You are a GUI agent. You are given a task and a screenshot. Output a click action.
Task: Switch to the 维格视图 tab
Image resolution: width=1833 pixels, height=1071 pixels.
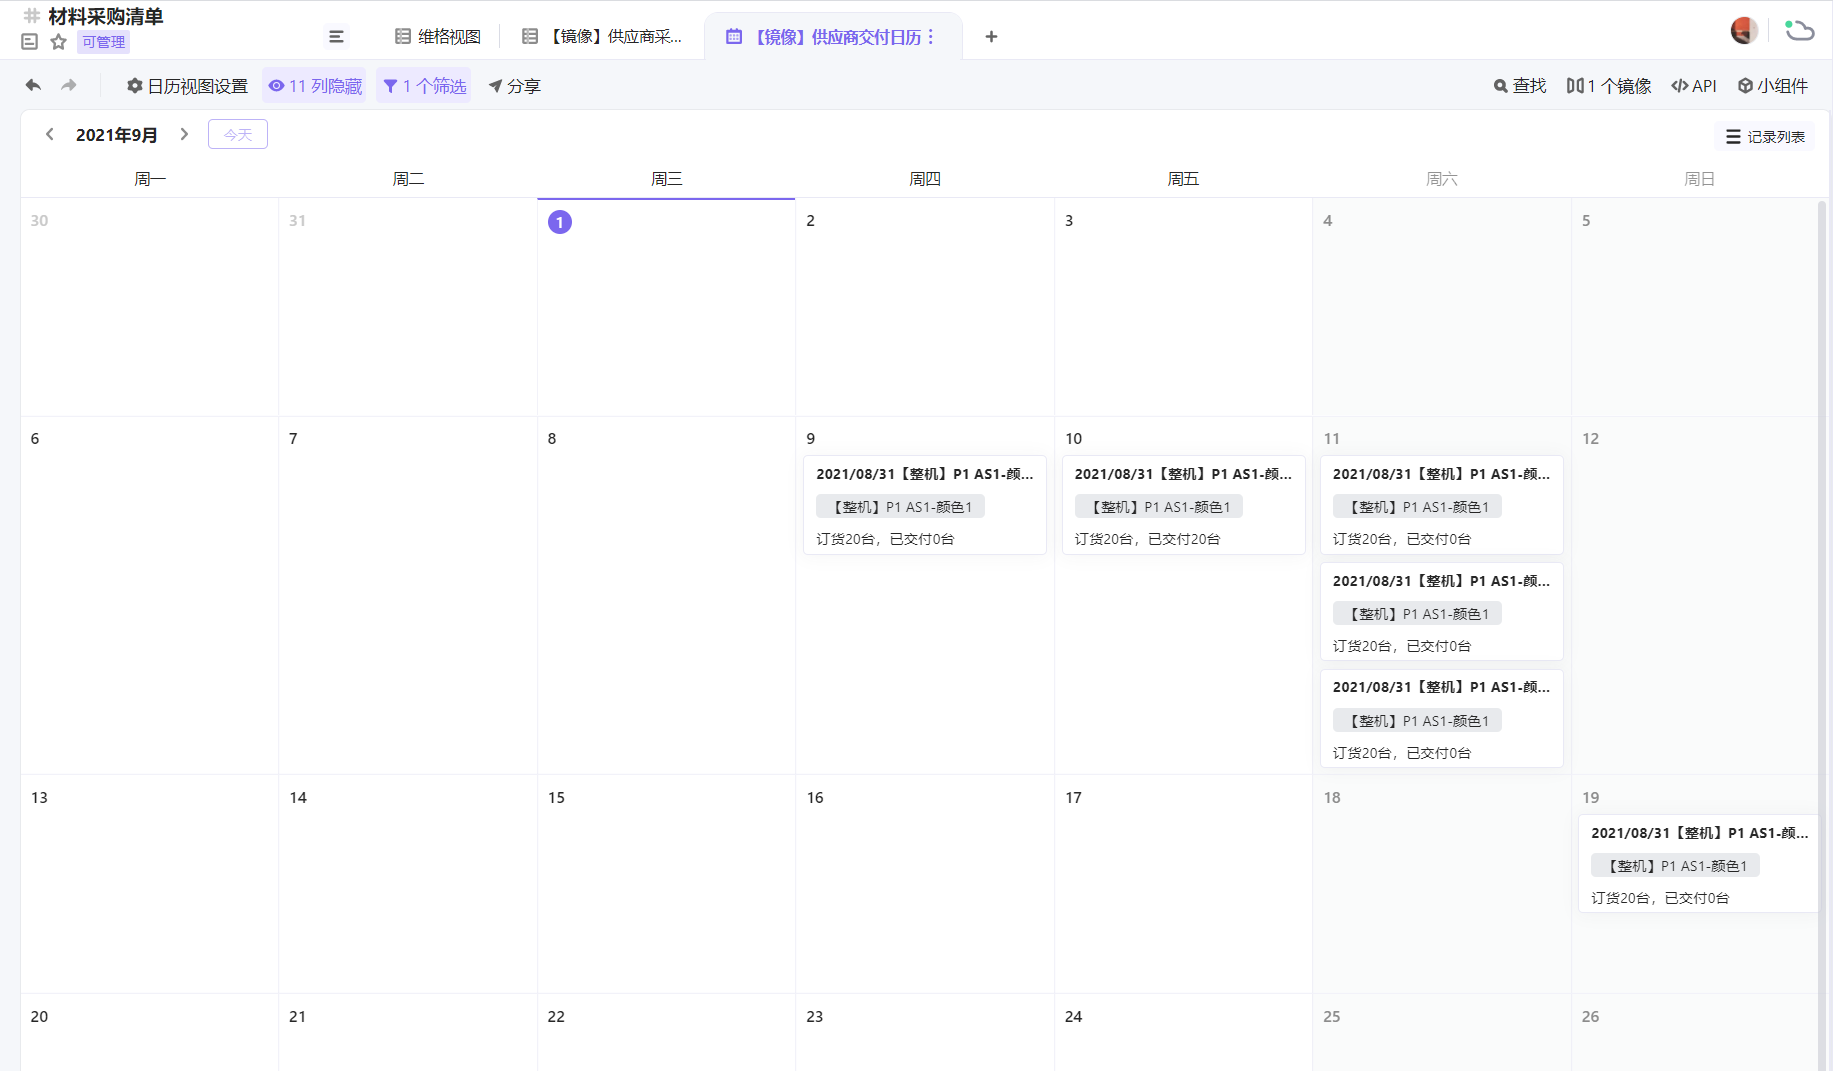click(438, 37)
